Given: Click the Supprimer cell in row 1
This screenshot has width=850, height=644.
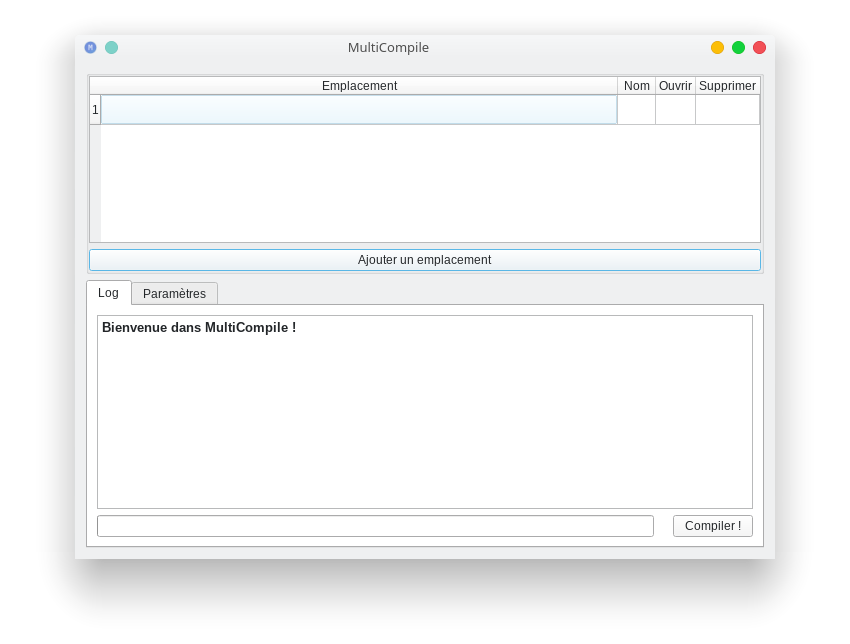Looking at the screenshot, I should (x=727, y=110).
